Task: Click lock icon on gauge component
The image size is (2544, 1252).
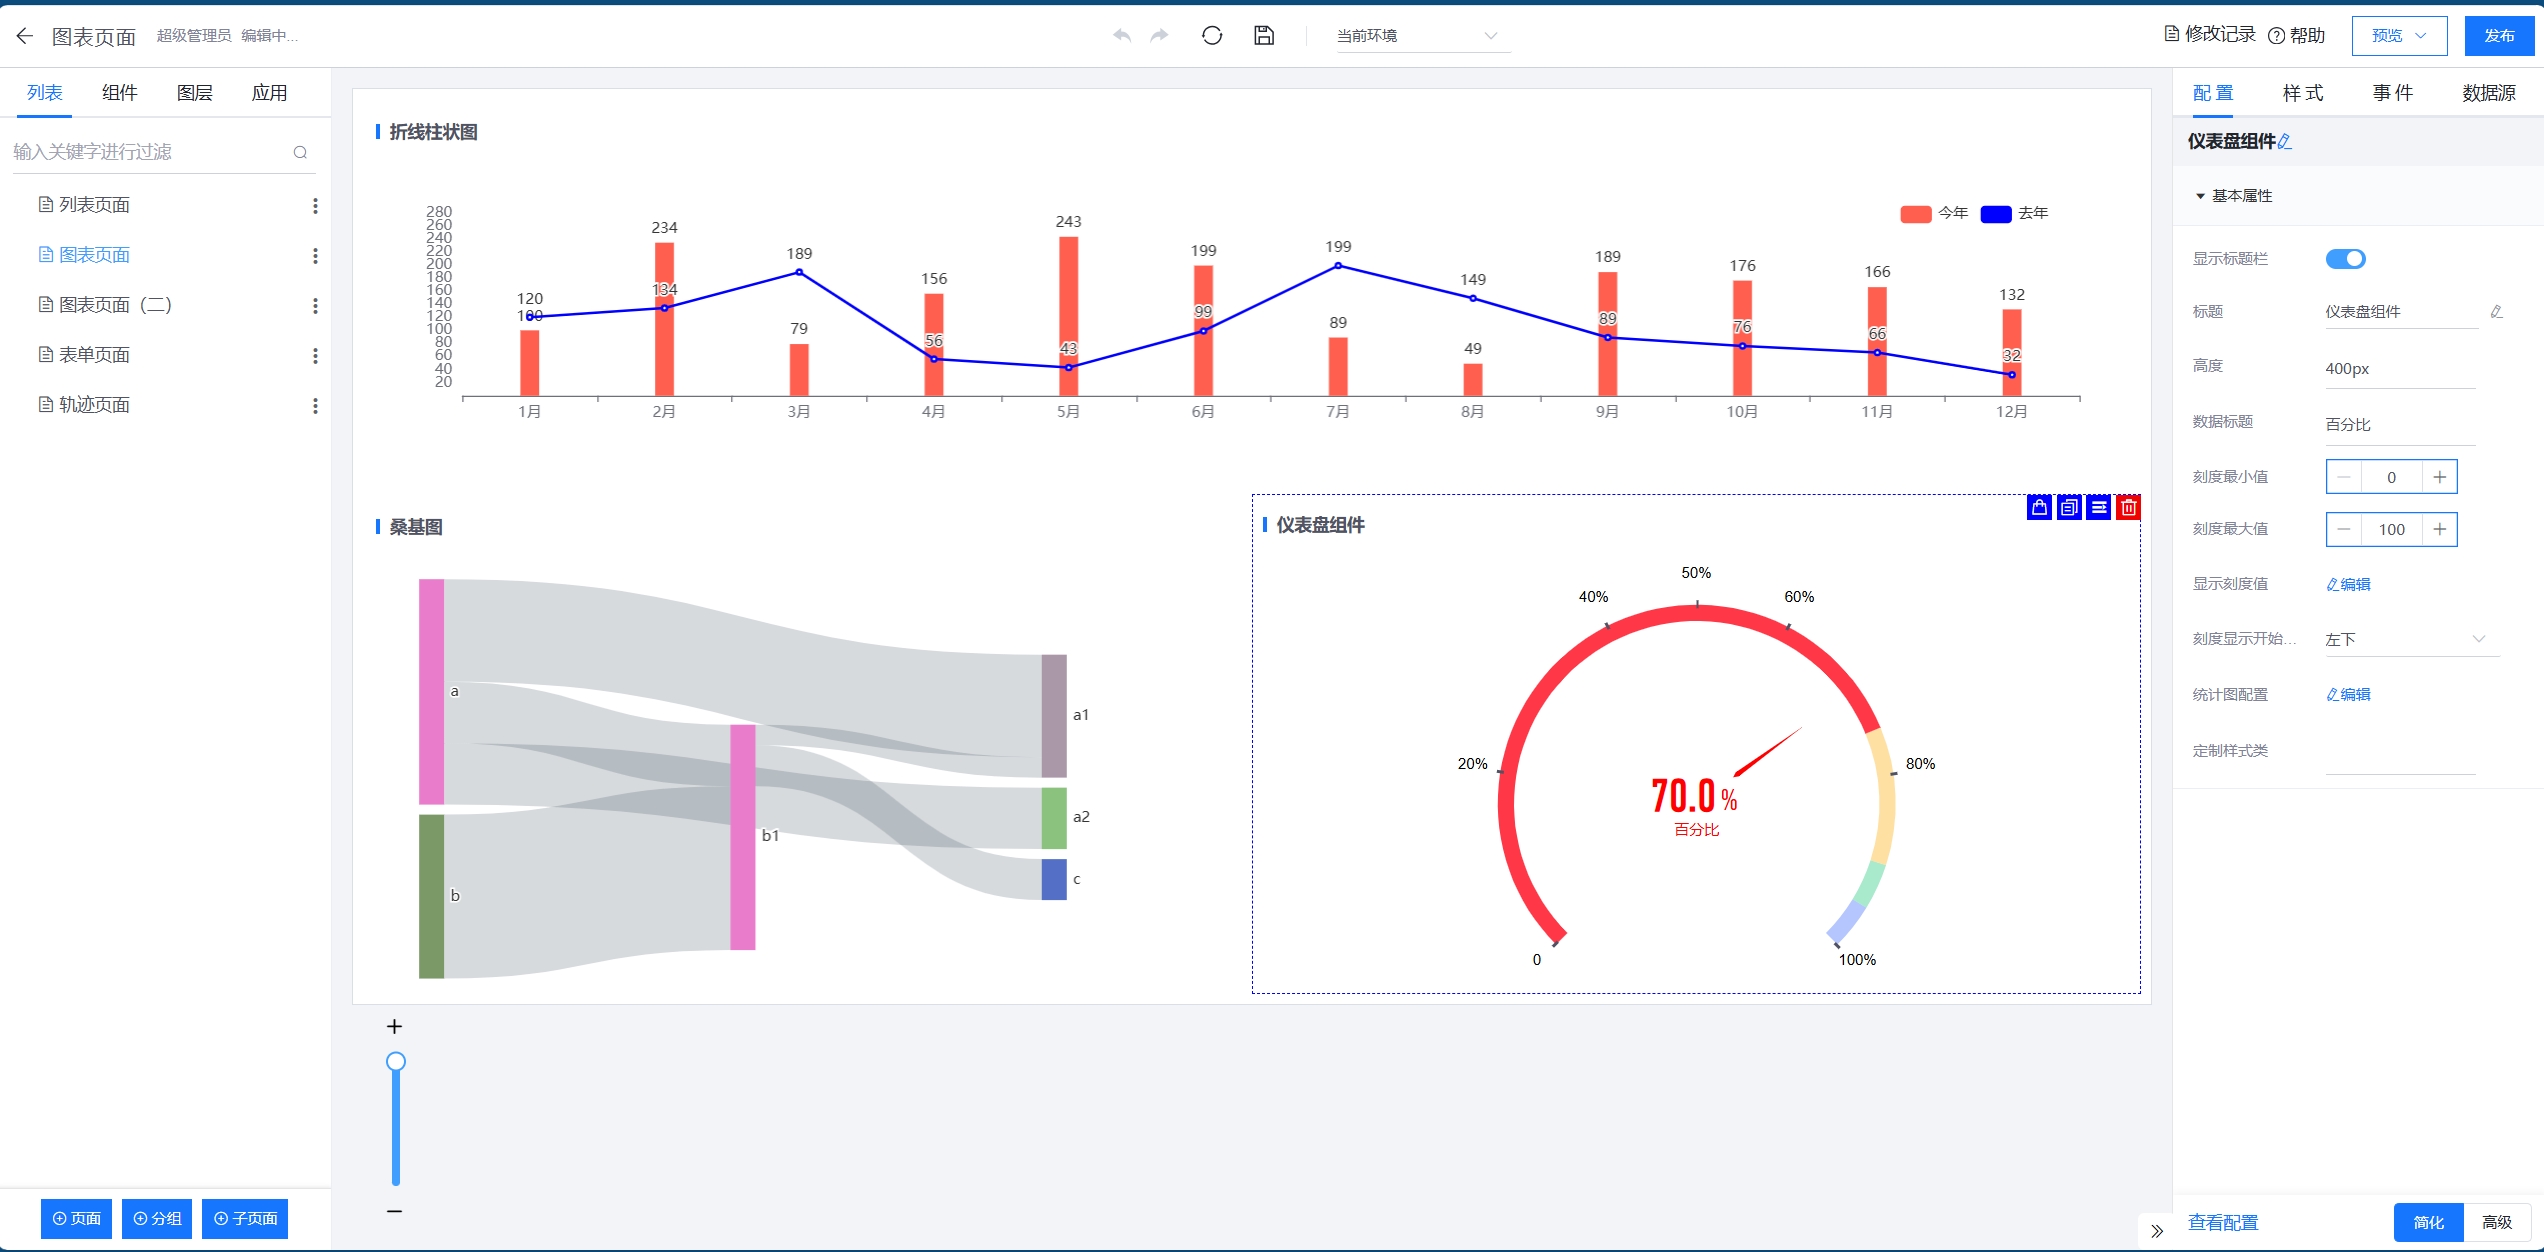Action: click(2039, 508)
